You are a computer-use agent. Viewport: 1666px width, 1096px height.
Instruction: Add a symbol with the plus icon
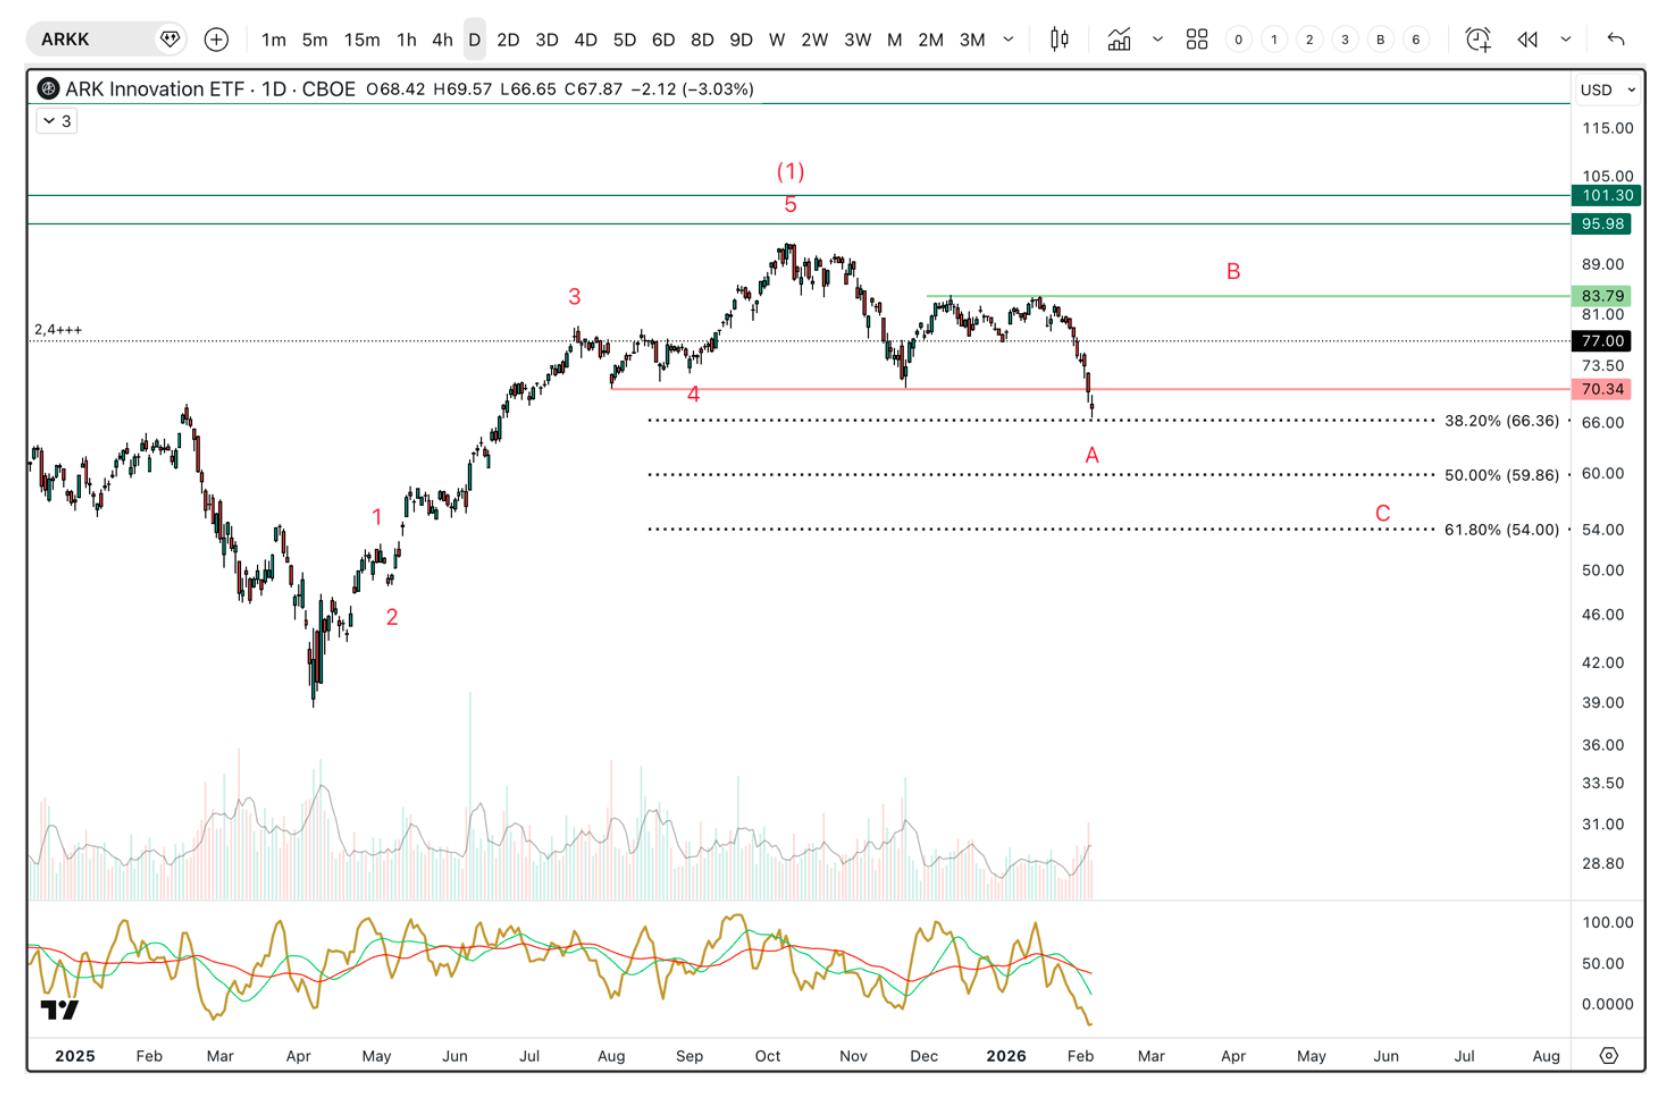[216, 39]
